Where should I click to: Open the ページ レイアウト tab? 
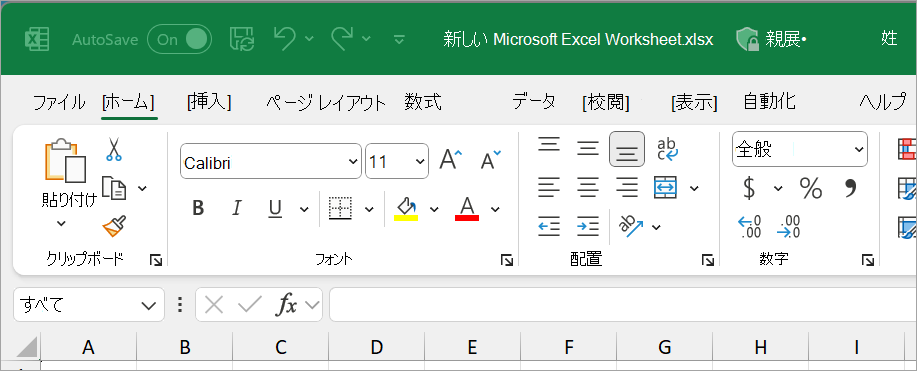[x=326, y=102]
